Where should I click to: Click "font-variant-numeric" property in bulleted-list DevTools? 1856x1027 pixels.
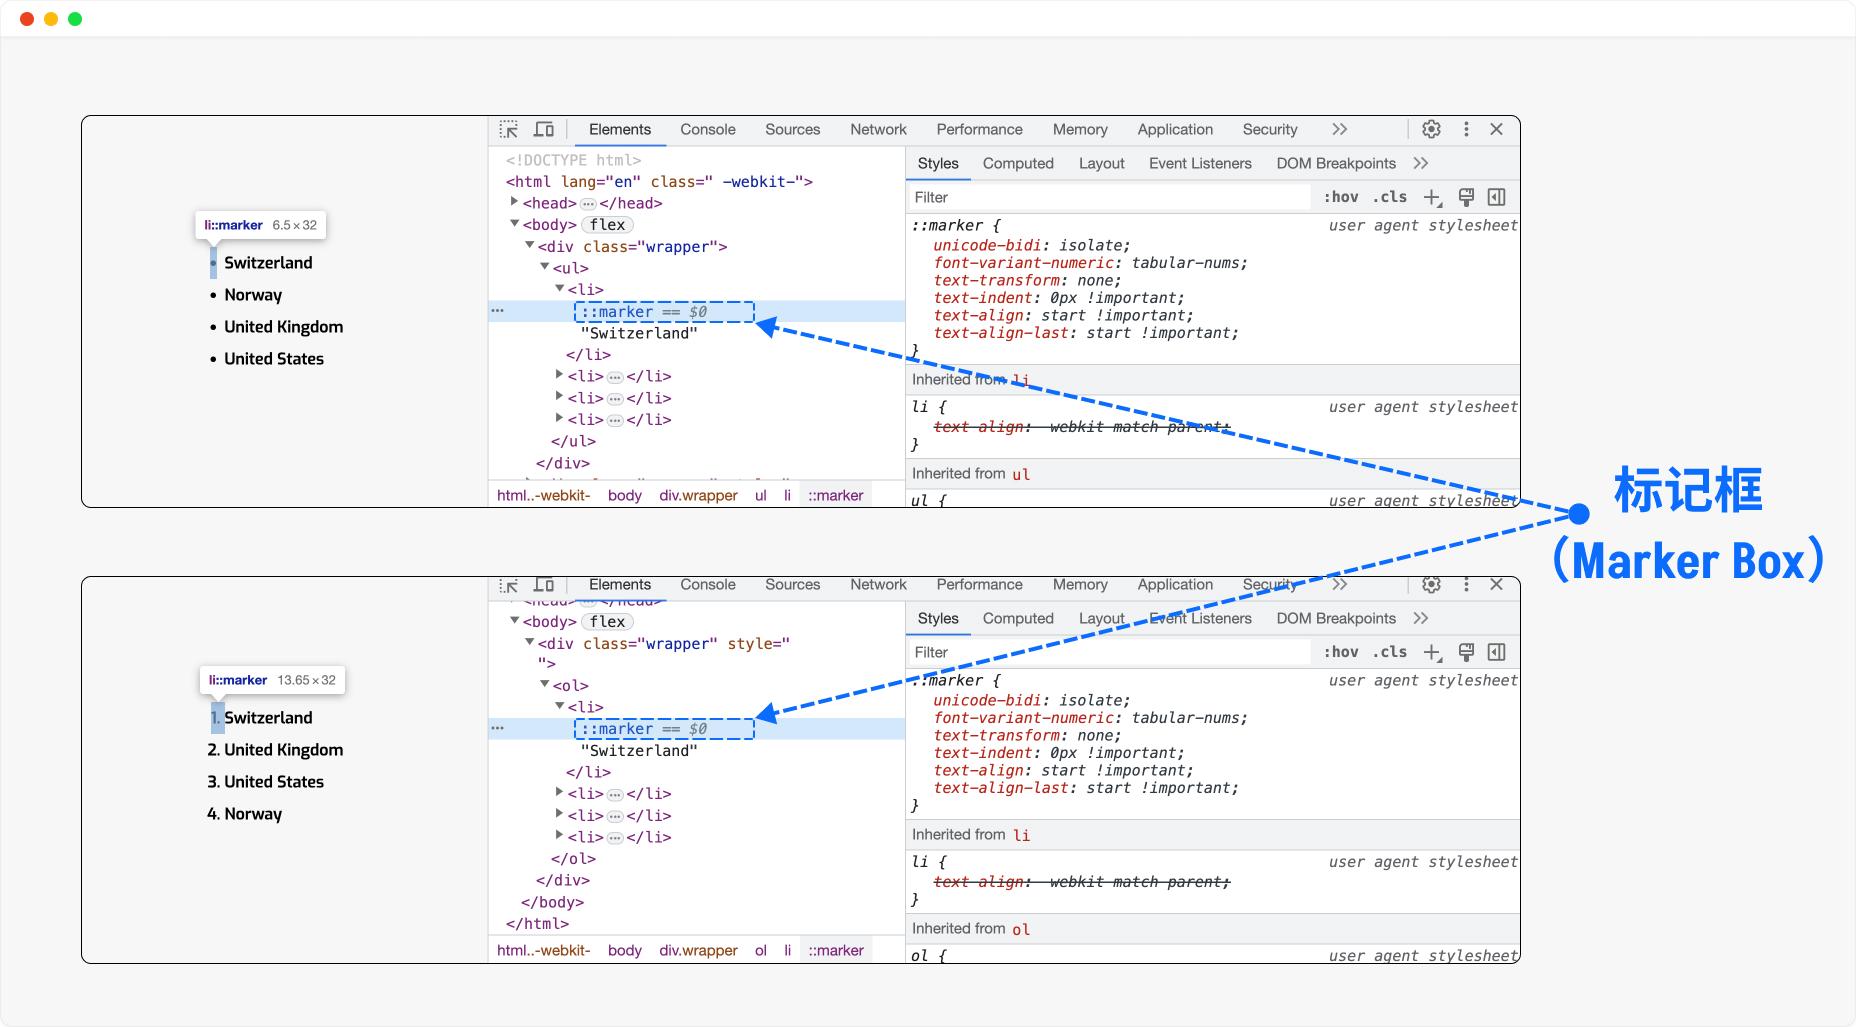tap(1024, 263)
